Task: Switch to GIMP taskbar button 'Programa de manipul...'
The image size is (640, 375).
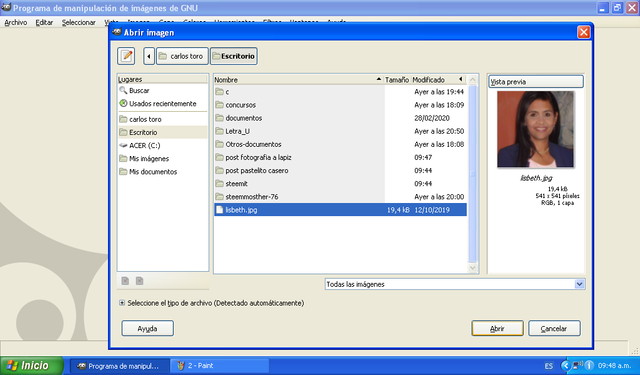Action: click(119, 366)
